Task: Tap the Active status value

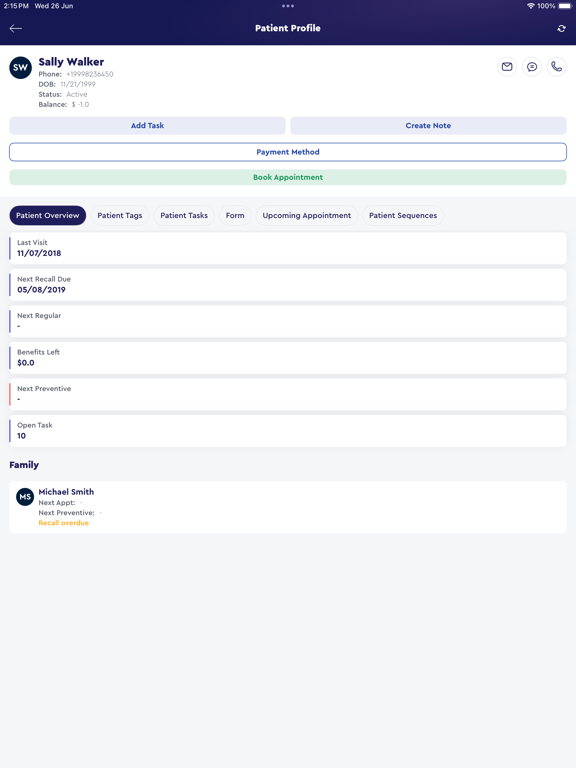Action: click(77, 95)
